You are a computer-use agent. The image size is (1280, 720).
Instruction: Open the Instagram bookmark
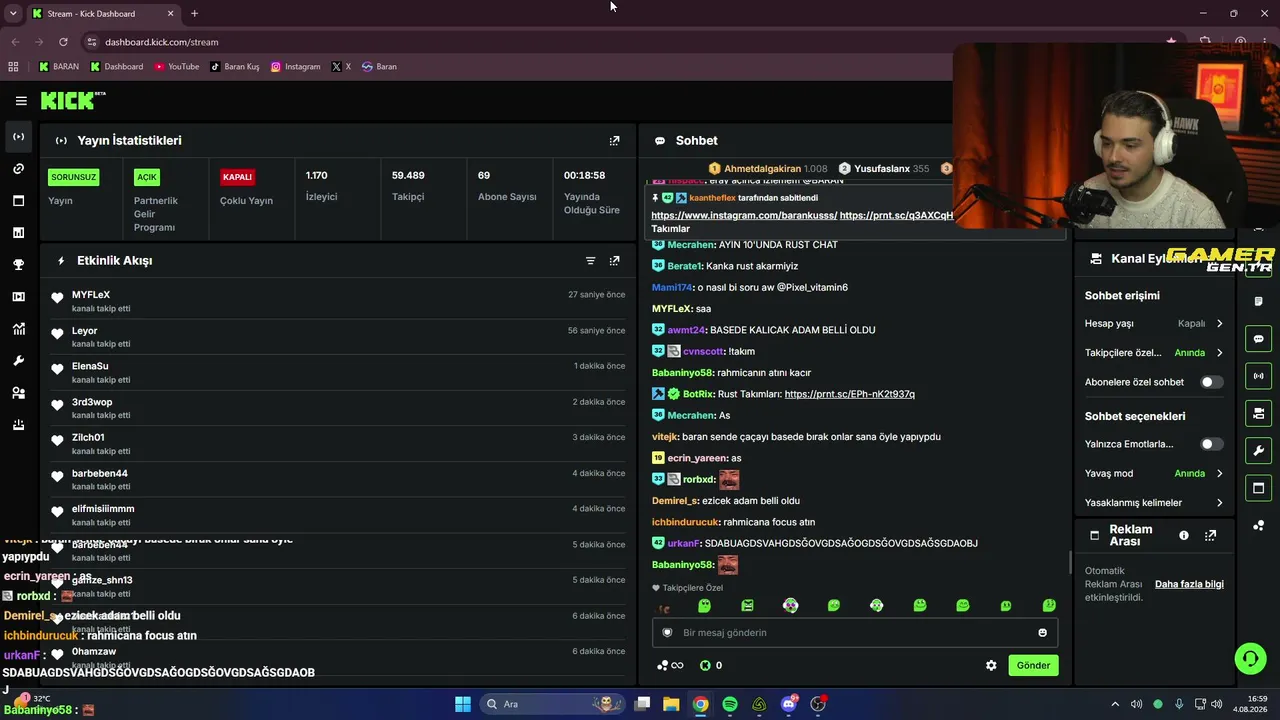(296, 67)
